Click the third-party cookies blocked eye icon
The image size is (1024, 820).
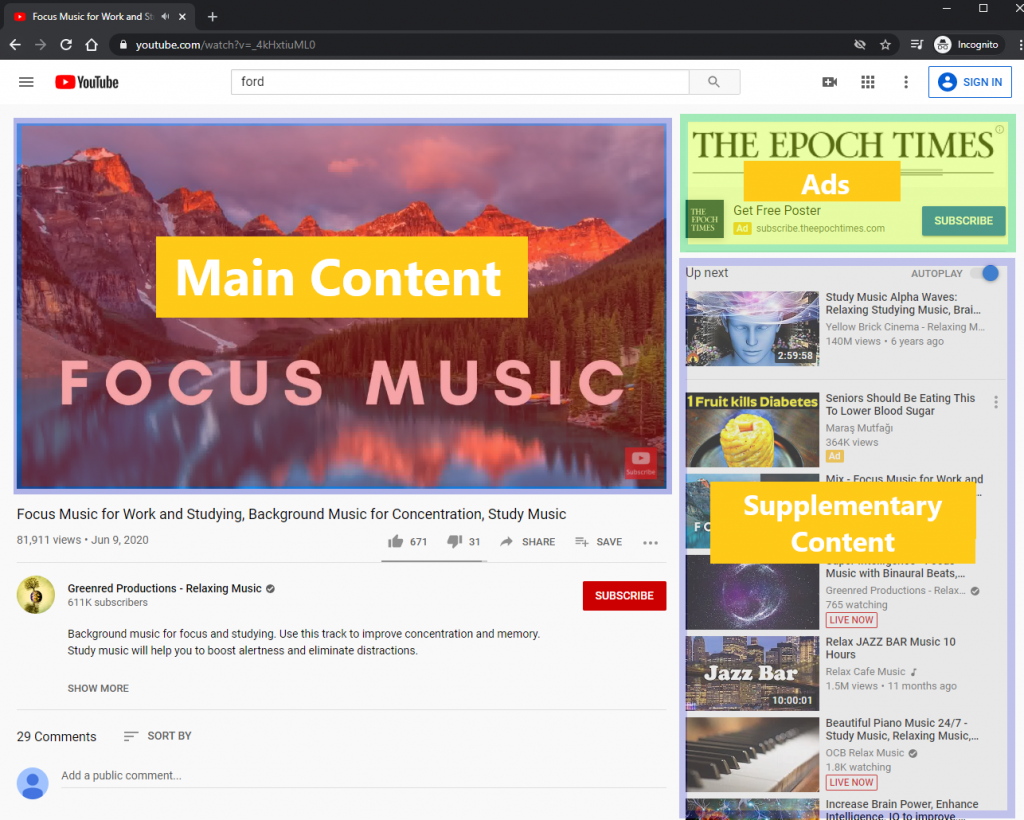[860, 44]
